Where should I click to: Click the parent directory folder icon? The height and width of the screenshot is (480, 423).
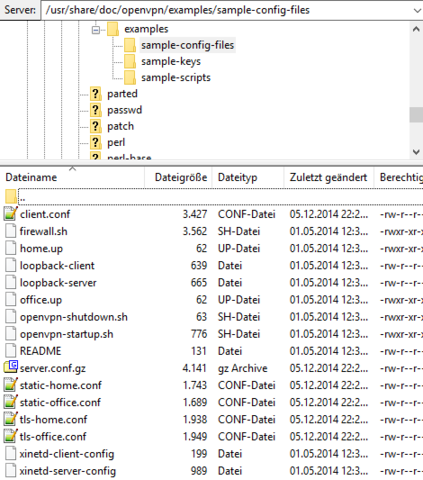pyautogui.click(x=11, y=197)
